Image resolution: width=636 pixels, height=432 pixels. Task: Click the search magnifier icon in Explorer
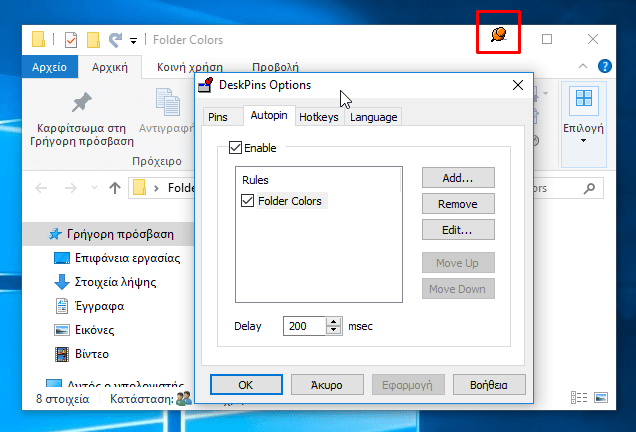pyautogui.click(x=589, y=188)
